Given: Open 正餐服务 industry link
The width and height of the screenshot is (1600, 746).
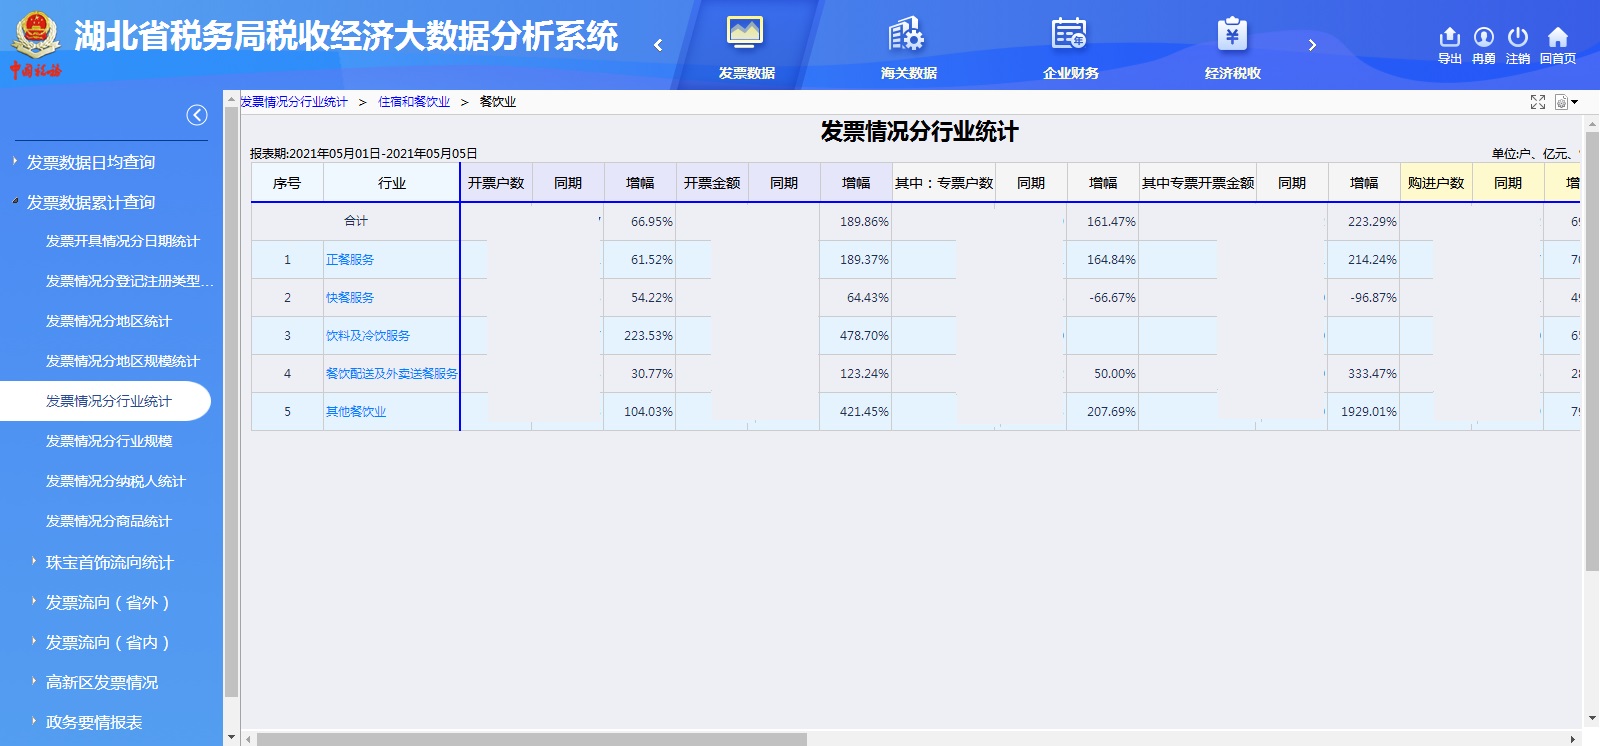Looking at the screenshot, I should [350, 260].
